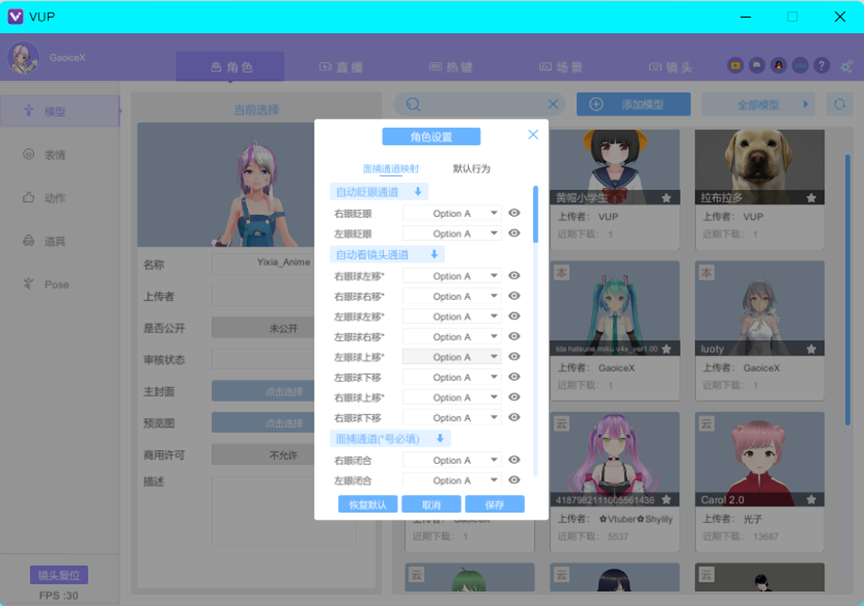Collapse the 自动看镜头通道 section

click(x=434, y=255)
